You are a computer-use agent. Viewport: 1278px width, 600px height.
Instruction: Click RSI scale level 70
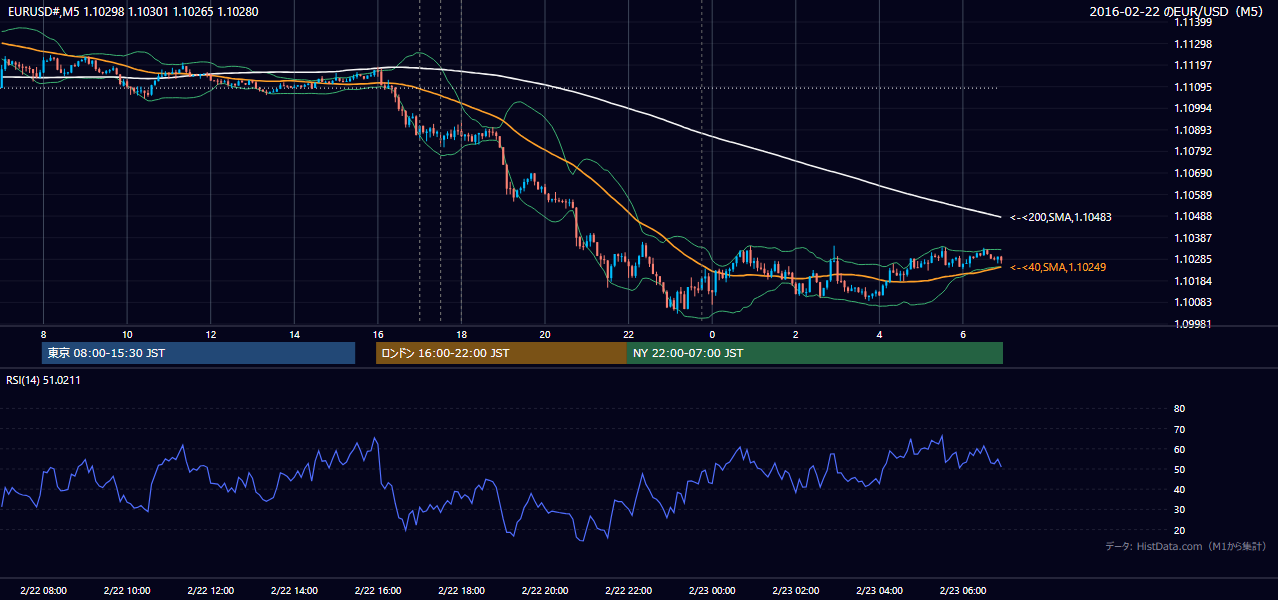coord(1180,429)
